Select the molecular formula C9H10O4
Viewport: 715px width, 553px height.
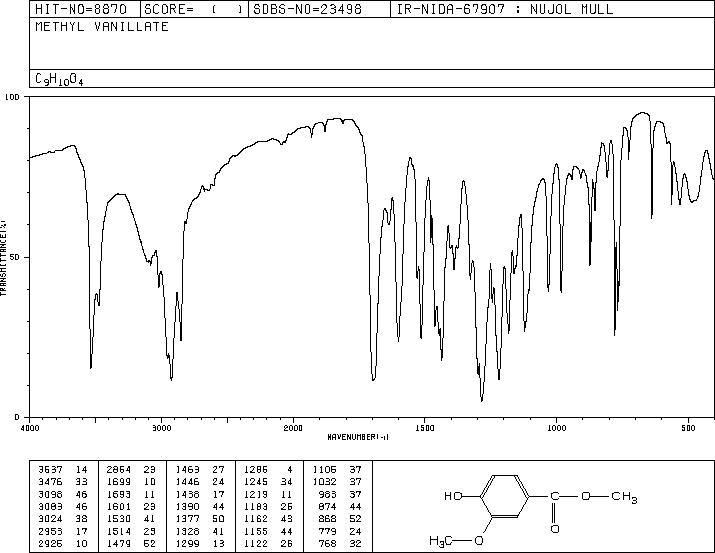59,79
